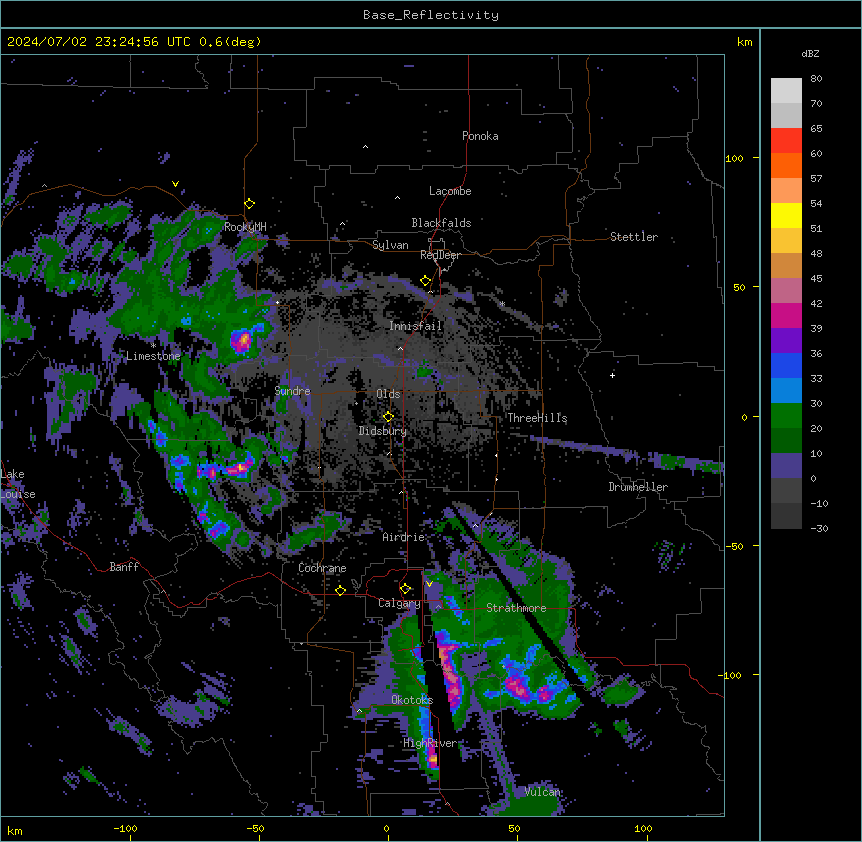
Task: Click the yellow v marker northeast of Calgary
Action: tap(429, 584)
